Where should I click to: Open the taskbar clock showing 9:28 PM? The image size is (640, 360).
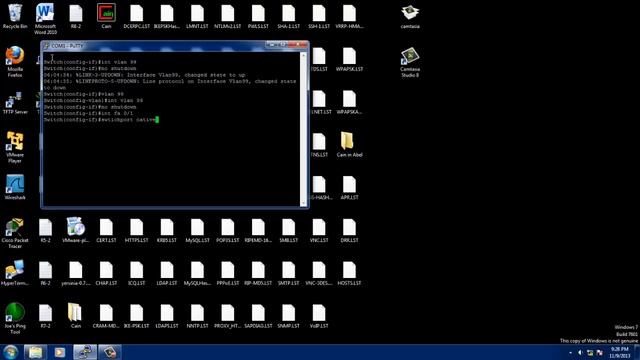point(620,352)
